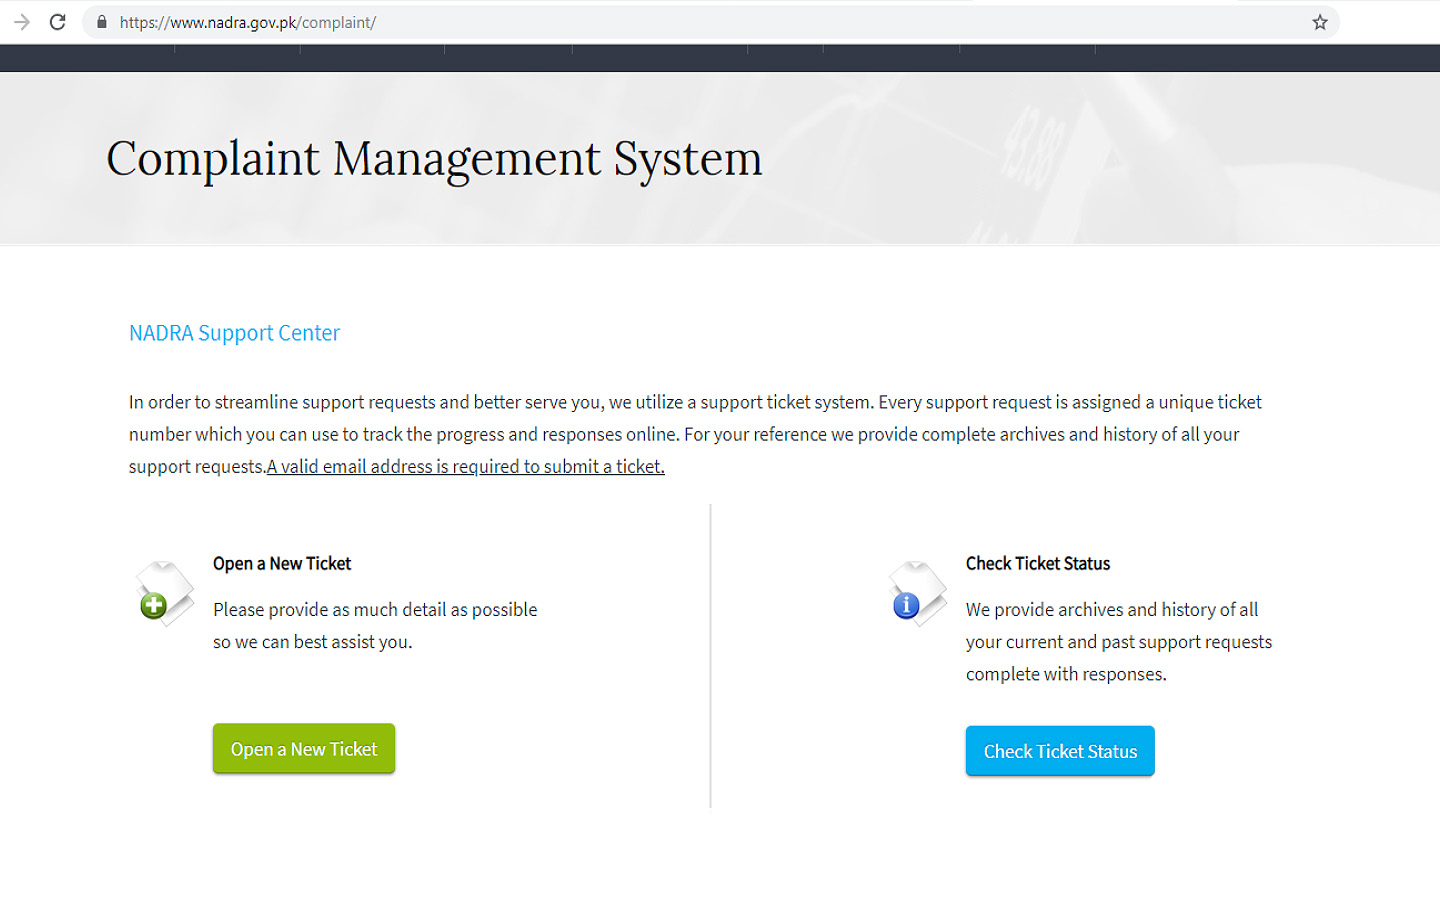The height and width of the screenshot is (900, 1440).
Task: Bookmark this page with the star icon
Action: [1319, 22]
